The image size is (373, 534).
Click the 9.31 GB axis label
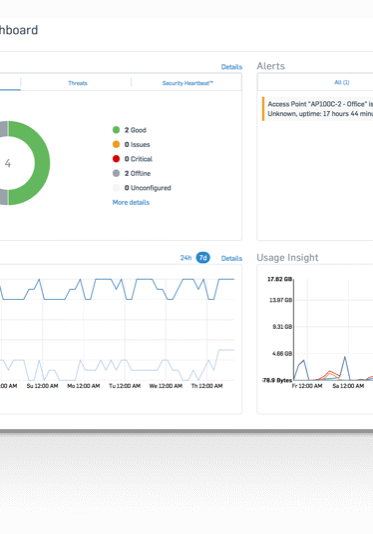pos(282,327)
